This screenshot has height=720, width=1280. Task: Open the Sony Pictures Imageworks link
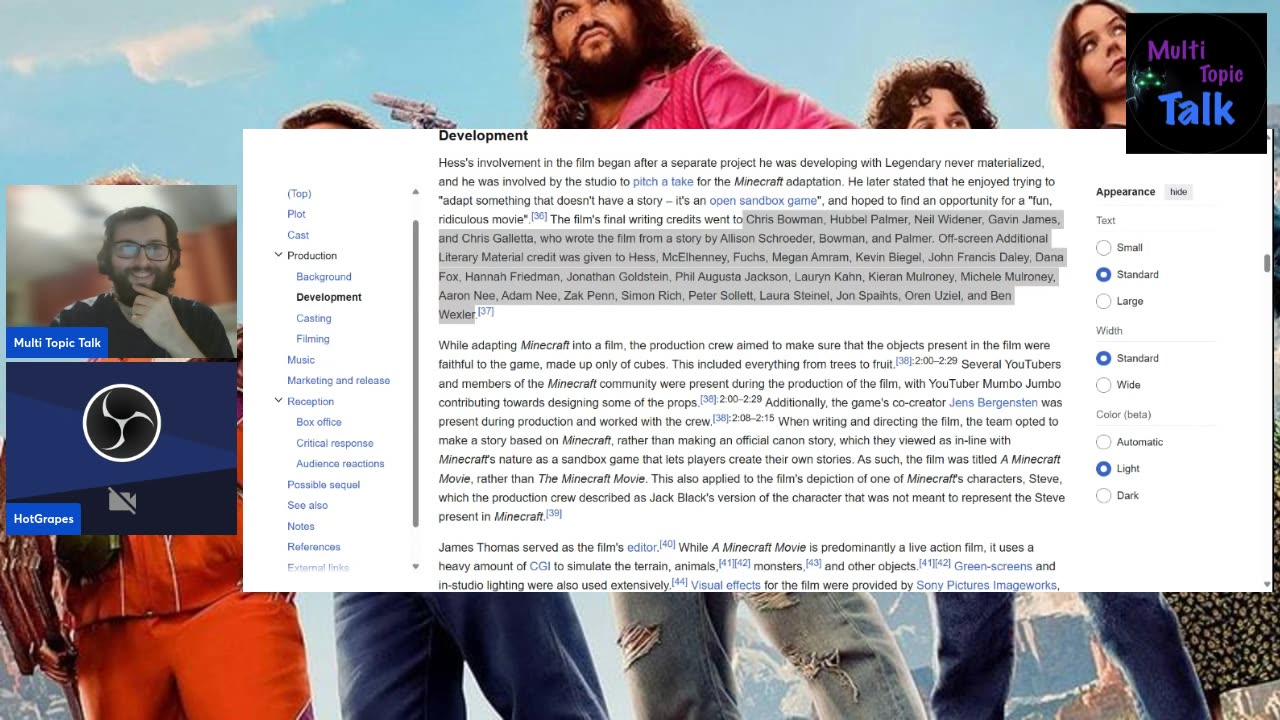click(x=987, y=585)
